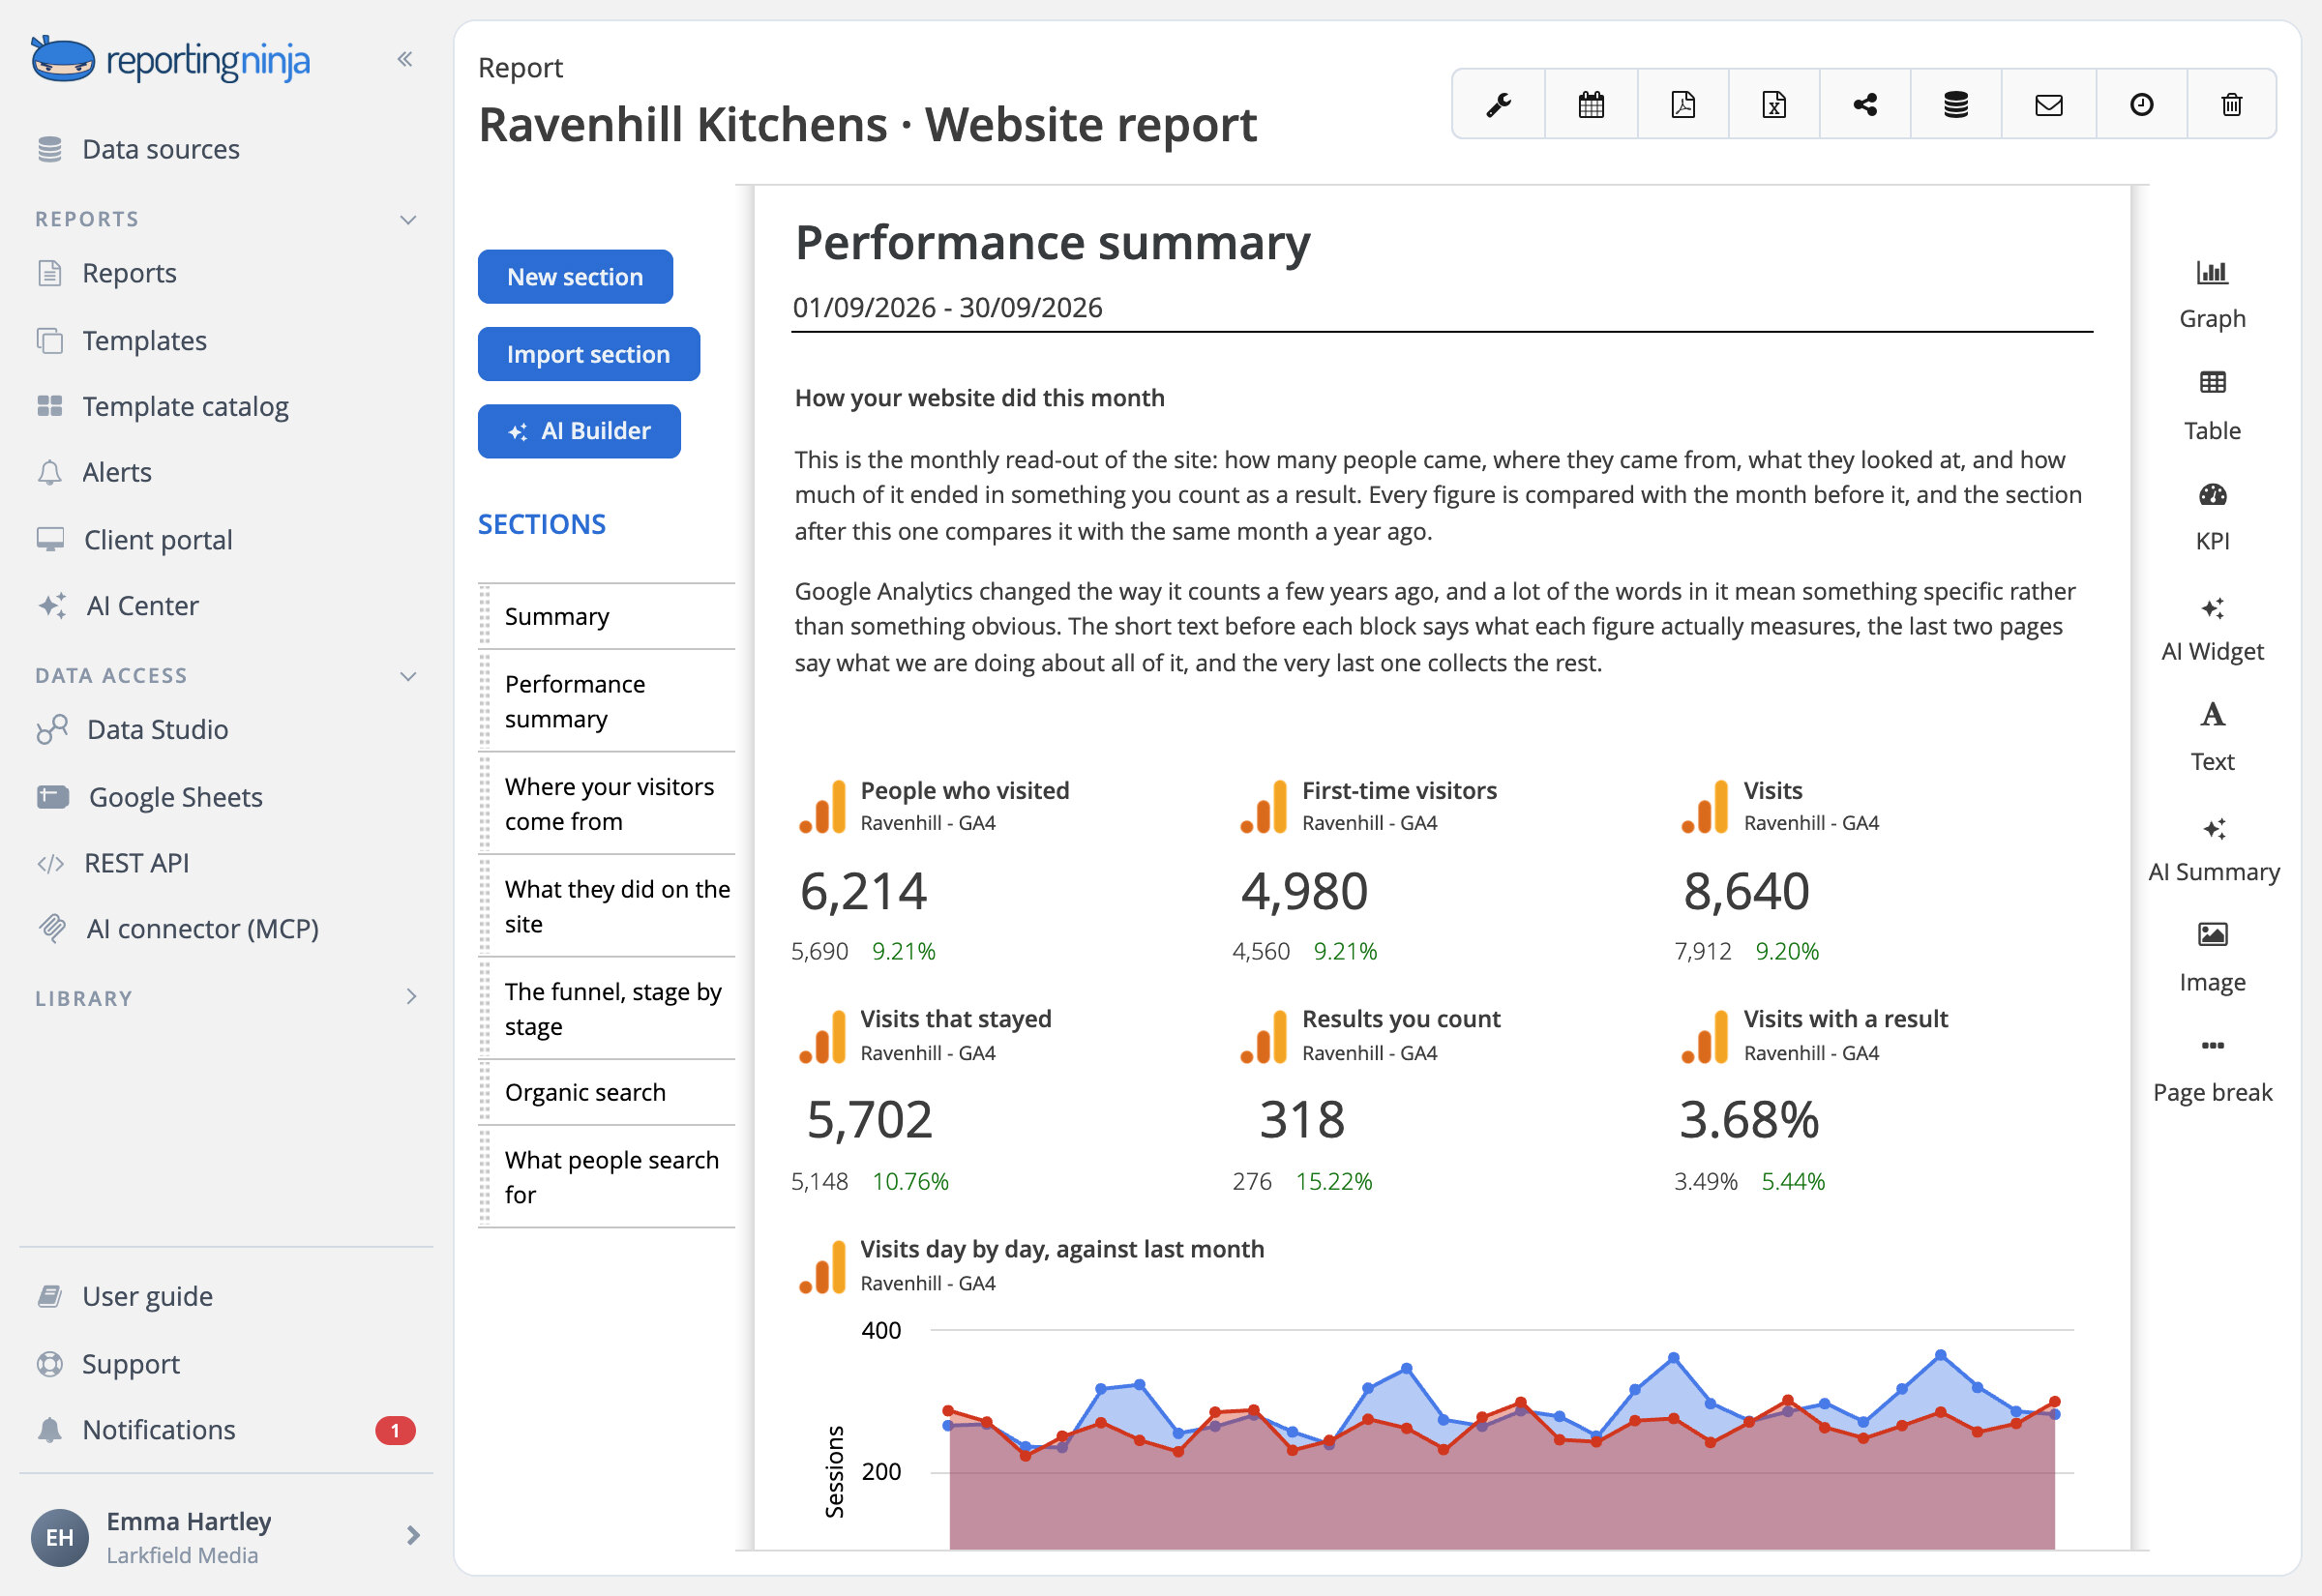This screenshot has width=2322, height=1596.
Task: Click the Performance summary heading
Action: [1052, 243]
